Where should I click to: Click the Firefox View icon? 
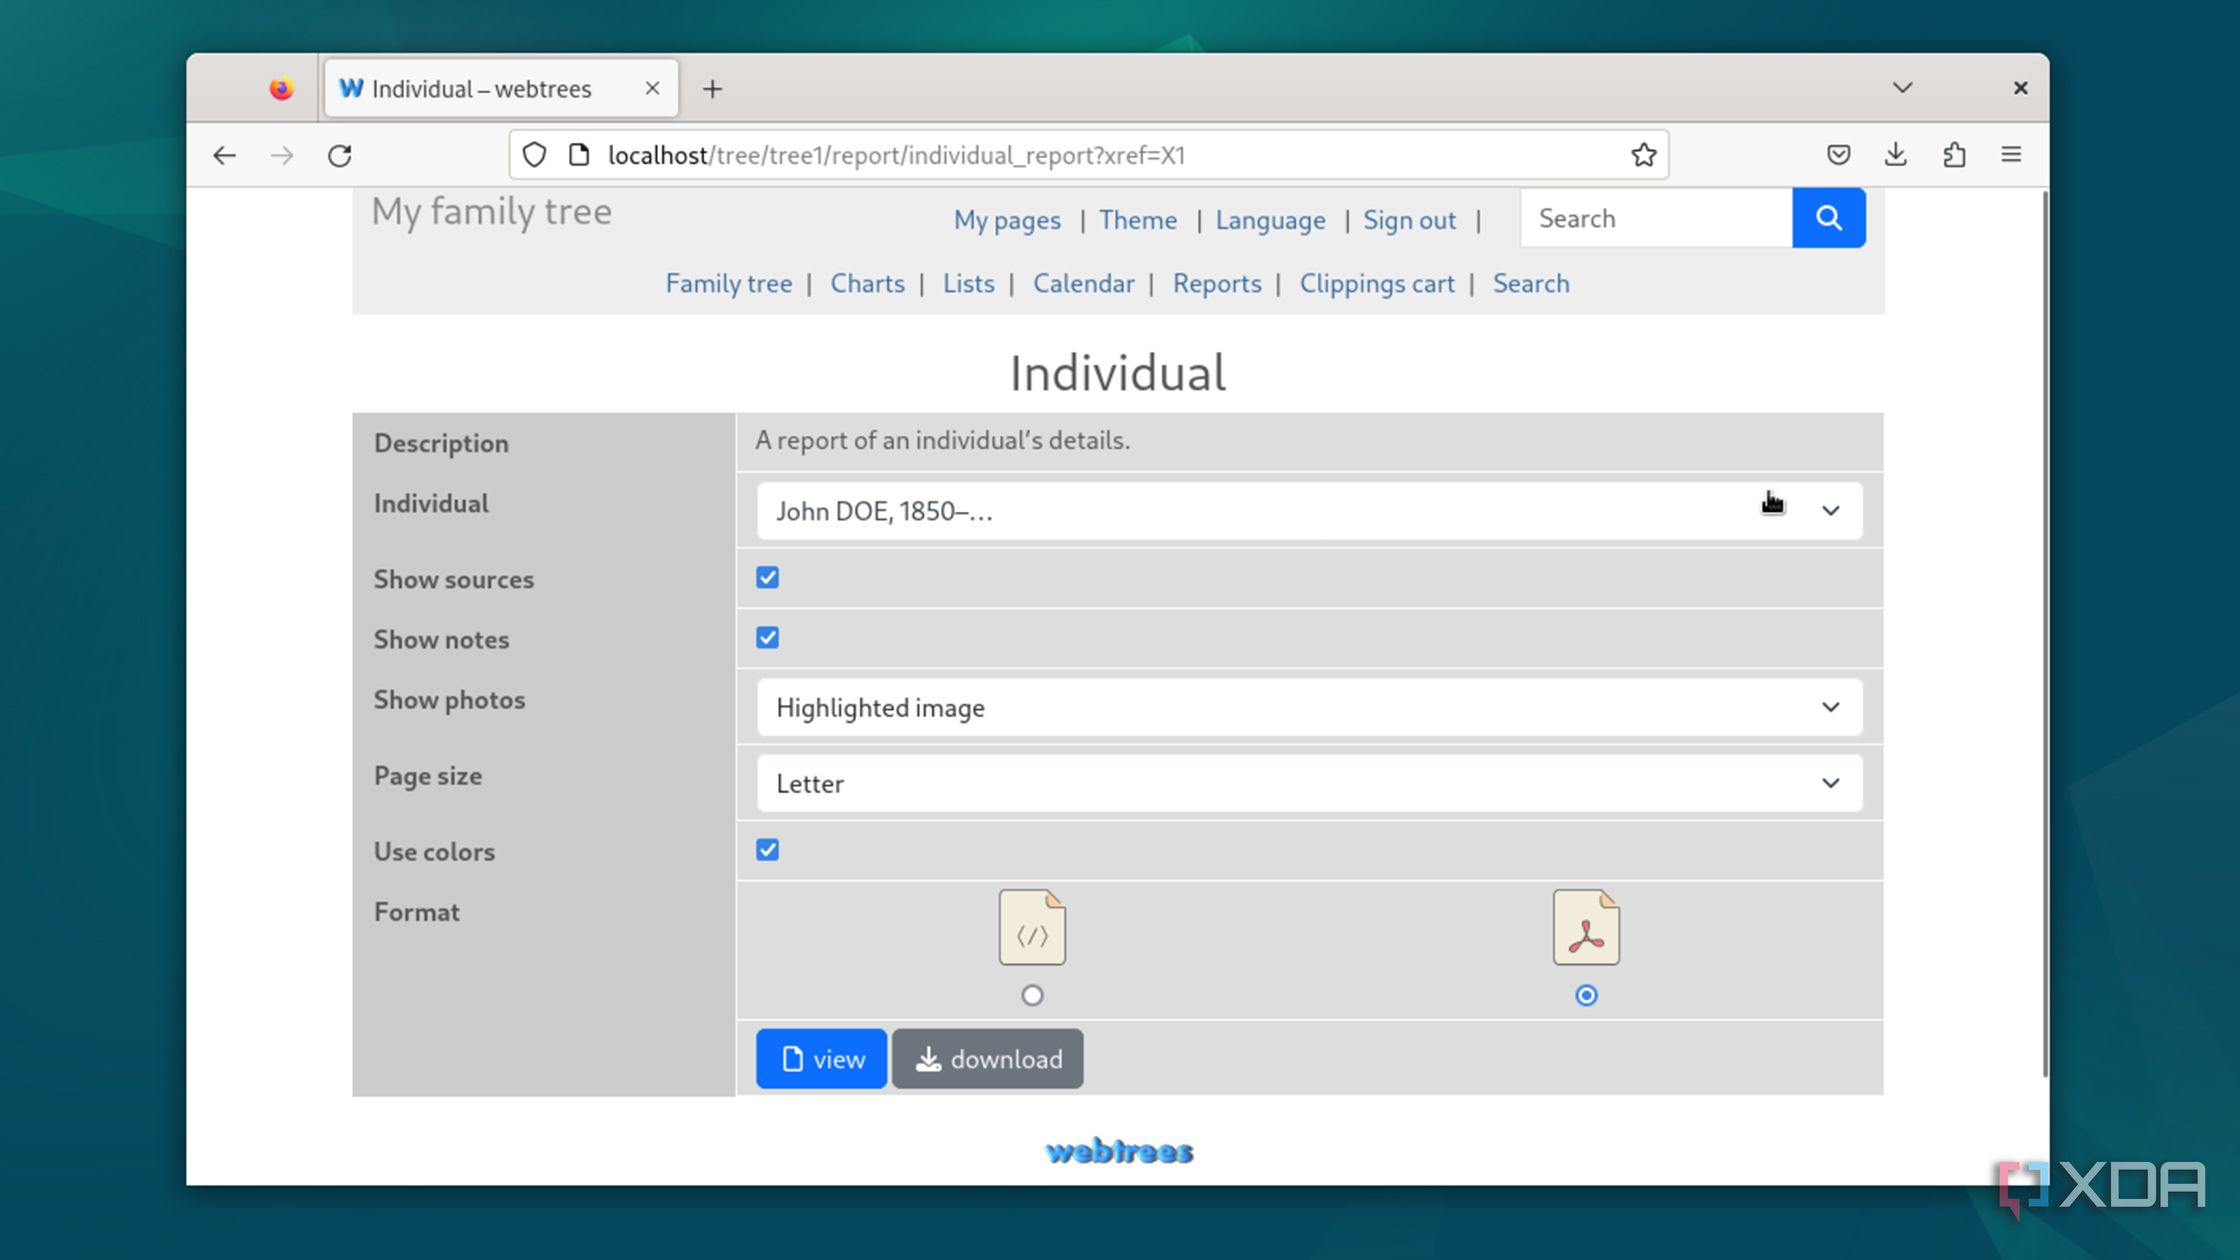click(281, 89)
